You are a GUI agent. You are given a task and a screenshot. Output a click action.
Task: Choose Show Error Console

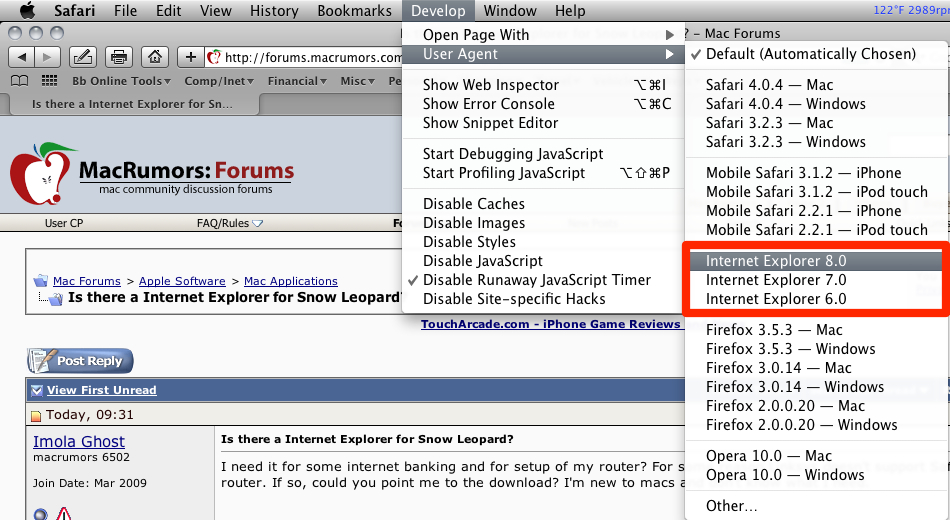pos(543,104)
